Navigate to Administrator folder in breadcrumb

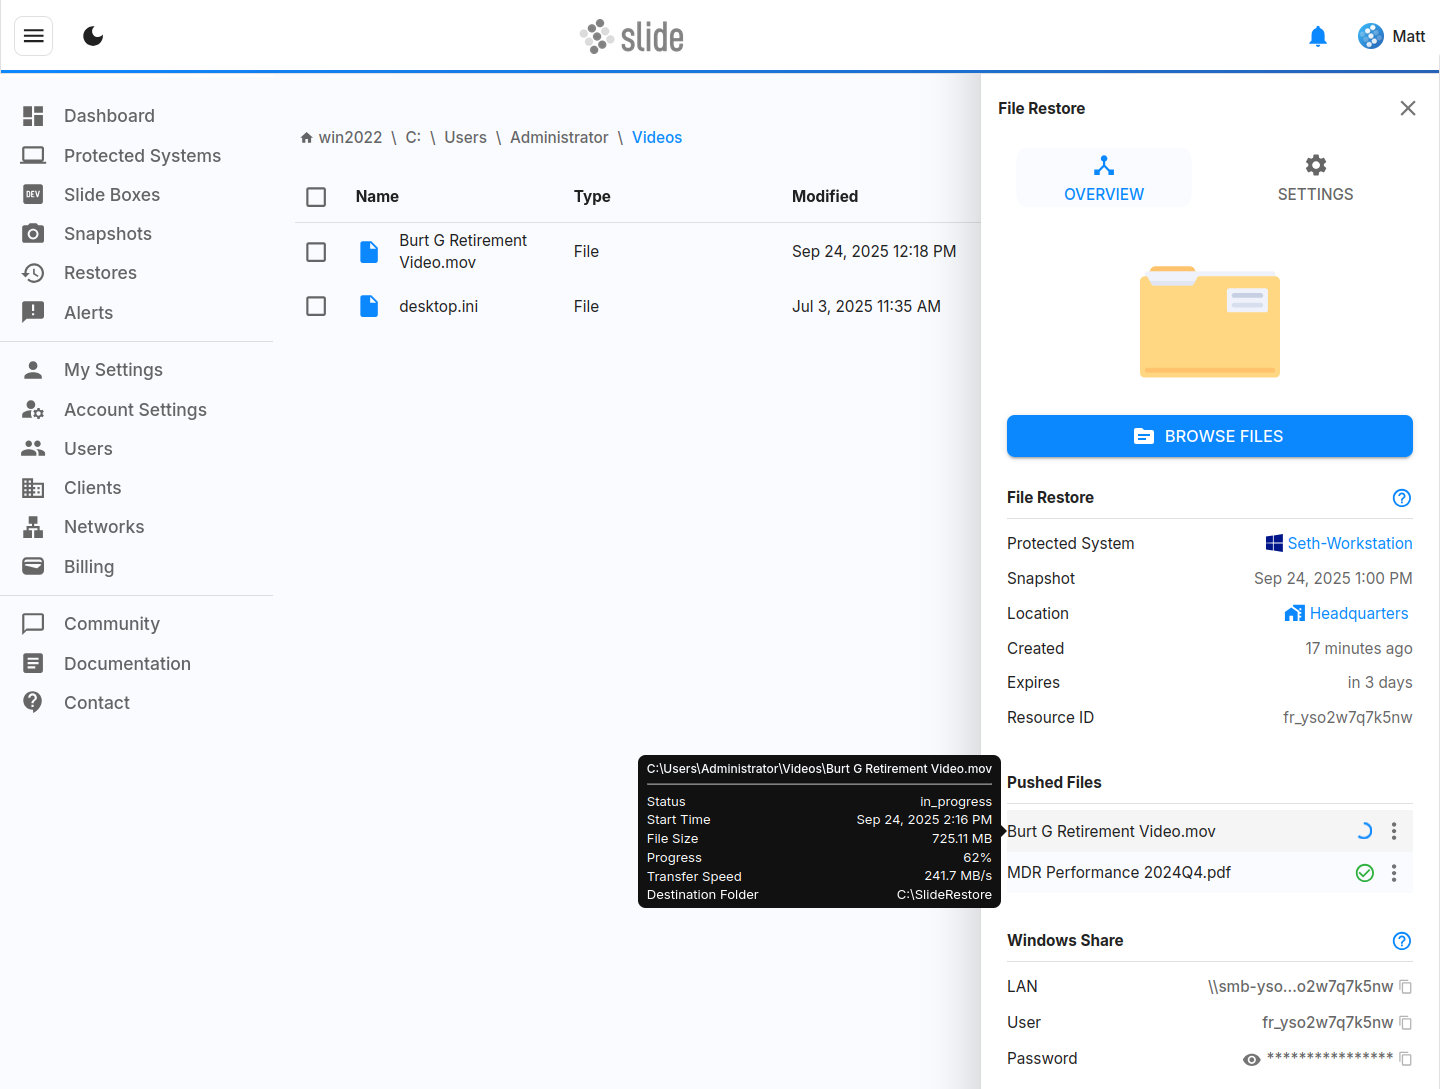tap(558, 138)
